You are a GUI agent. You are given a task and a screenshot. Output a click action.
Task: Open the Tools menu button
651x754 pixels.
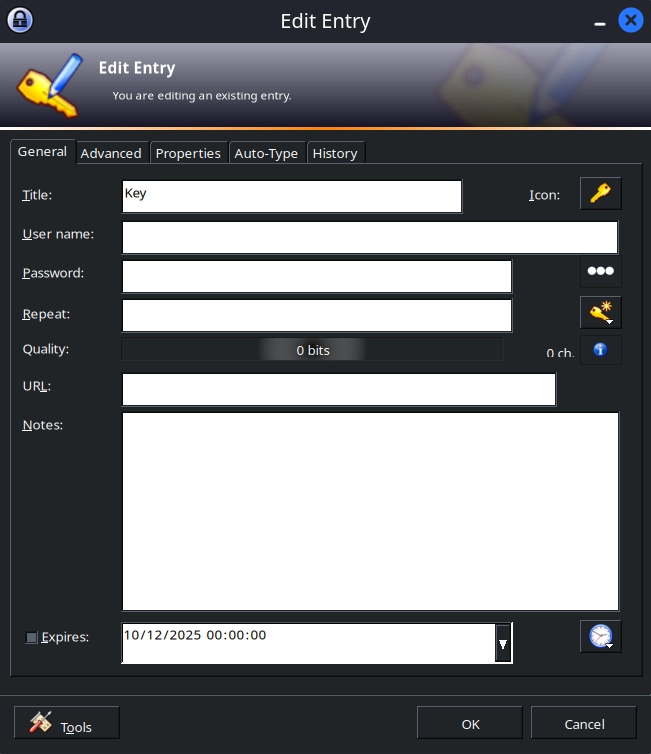[67, 723]
